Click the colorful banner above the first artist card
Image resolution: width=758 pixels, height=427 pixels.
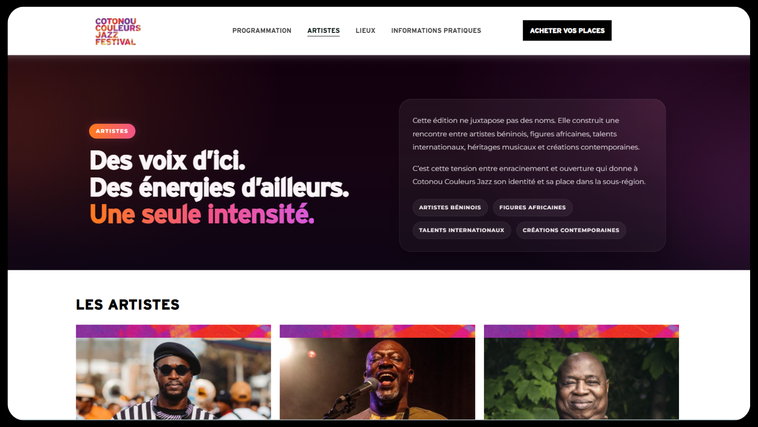pos(173,331)
